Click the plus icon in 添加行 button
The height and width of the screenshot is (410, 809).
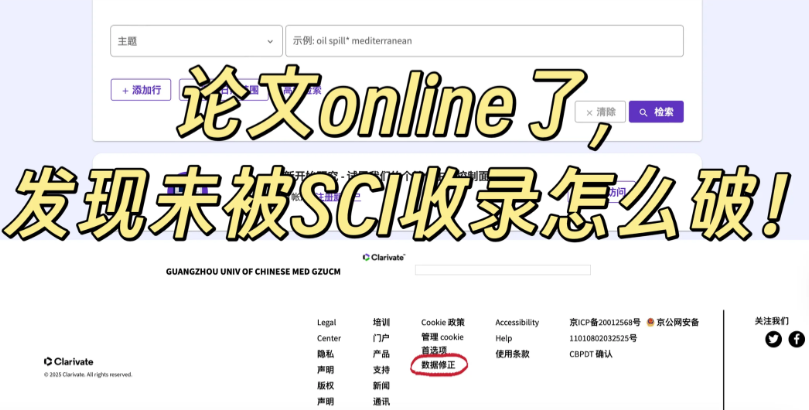125,91
